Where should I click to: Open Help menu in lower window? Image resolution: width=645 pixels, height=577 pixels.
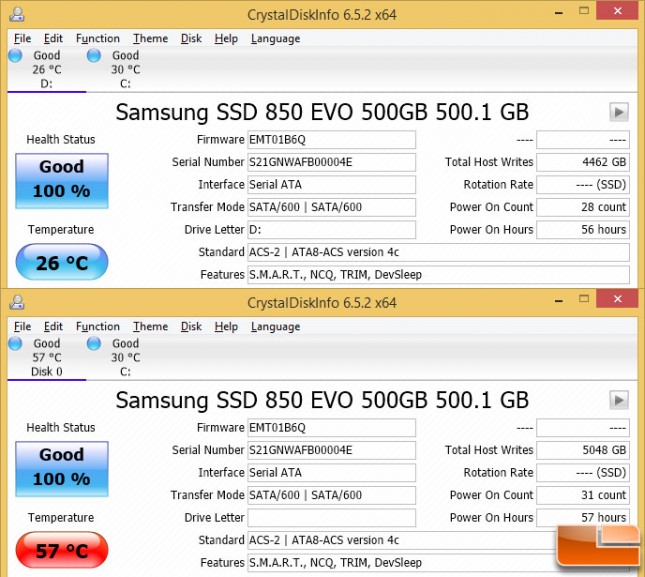(226, 327)
